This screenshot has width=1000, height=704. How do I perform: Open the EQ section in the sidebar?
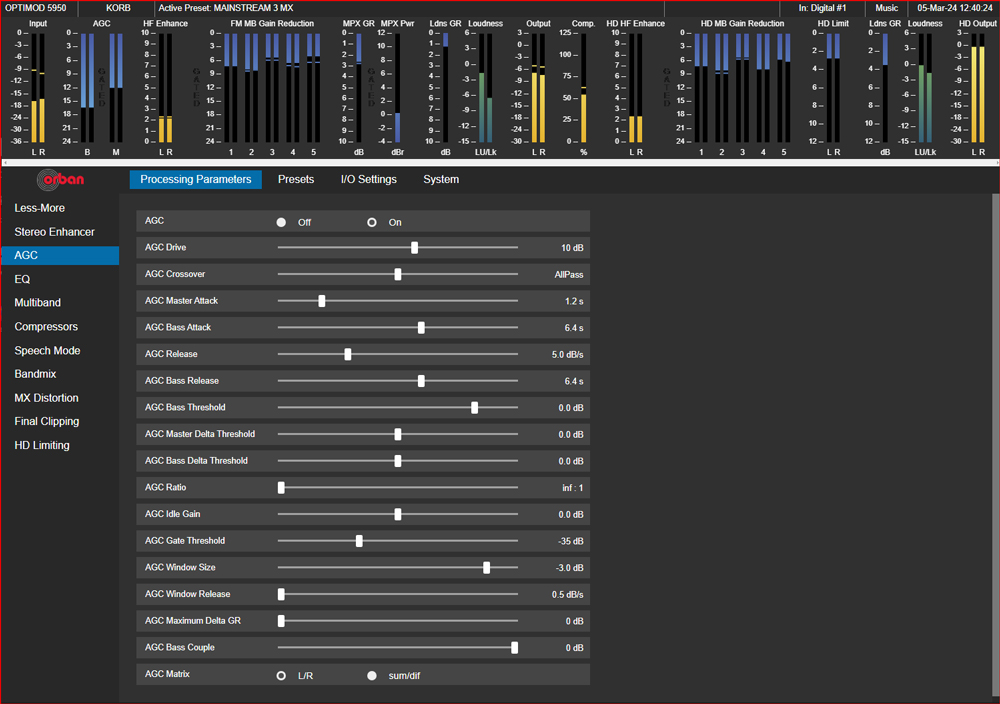coord(22,279)
